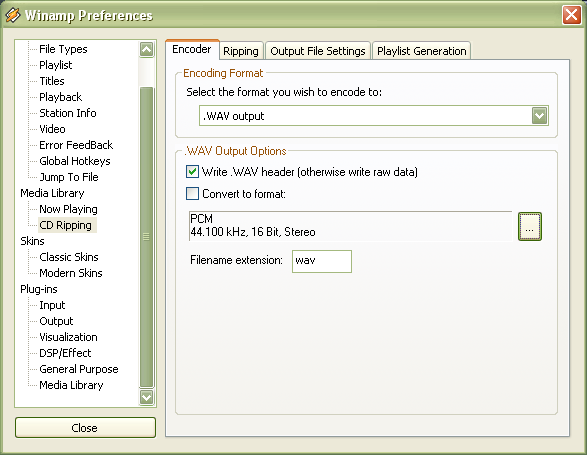
Task: Click the PCM format display box
Action: pyautogui.click(x=351, y=226)
